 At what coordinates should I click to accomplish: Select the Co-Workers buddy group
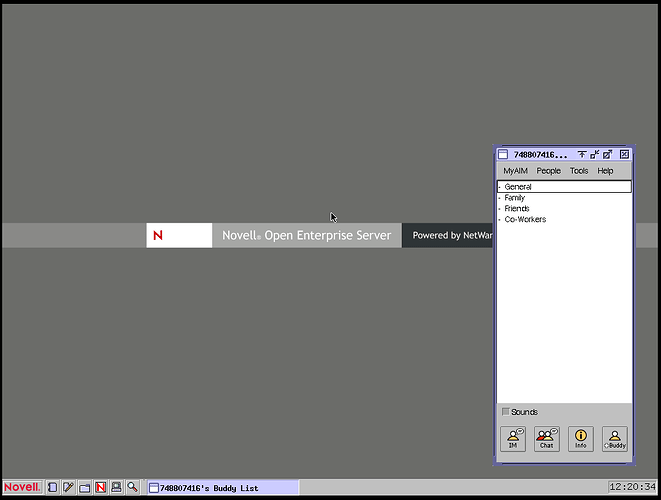tap(564, 219)
